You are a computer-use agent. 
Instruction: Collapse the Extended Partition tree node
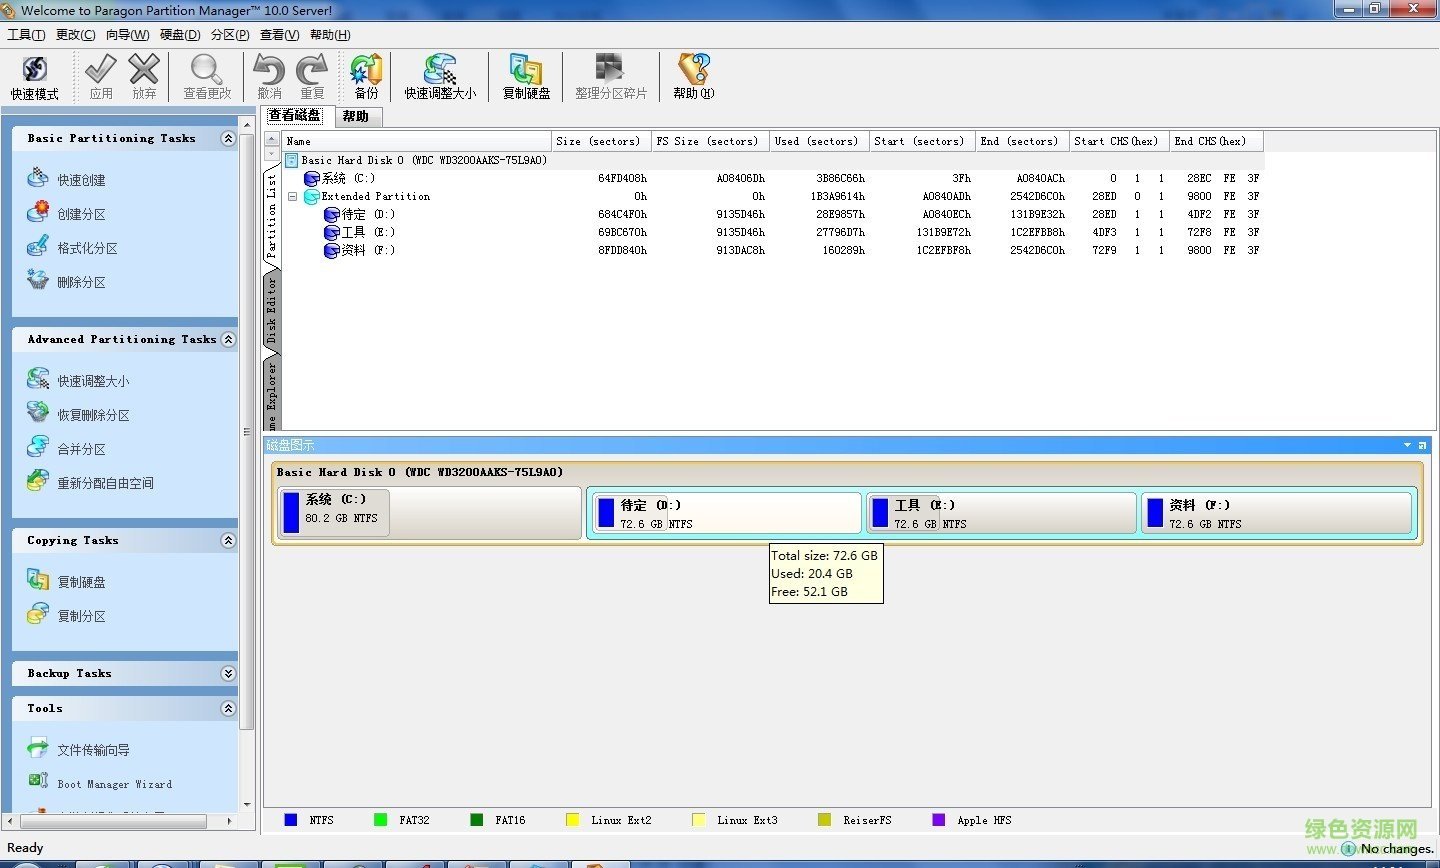[292, 197]
